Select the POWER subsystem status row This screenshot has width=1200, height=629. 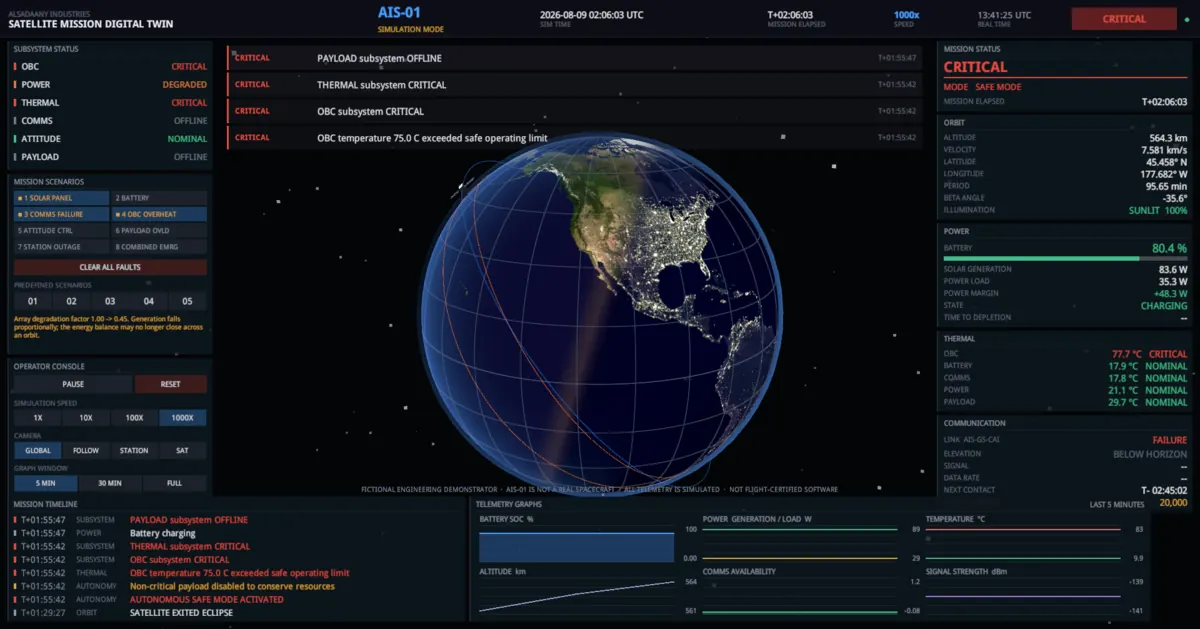pyautogui.click(x=110, y=85)
